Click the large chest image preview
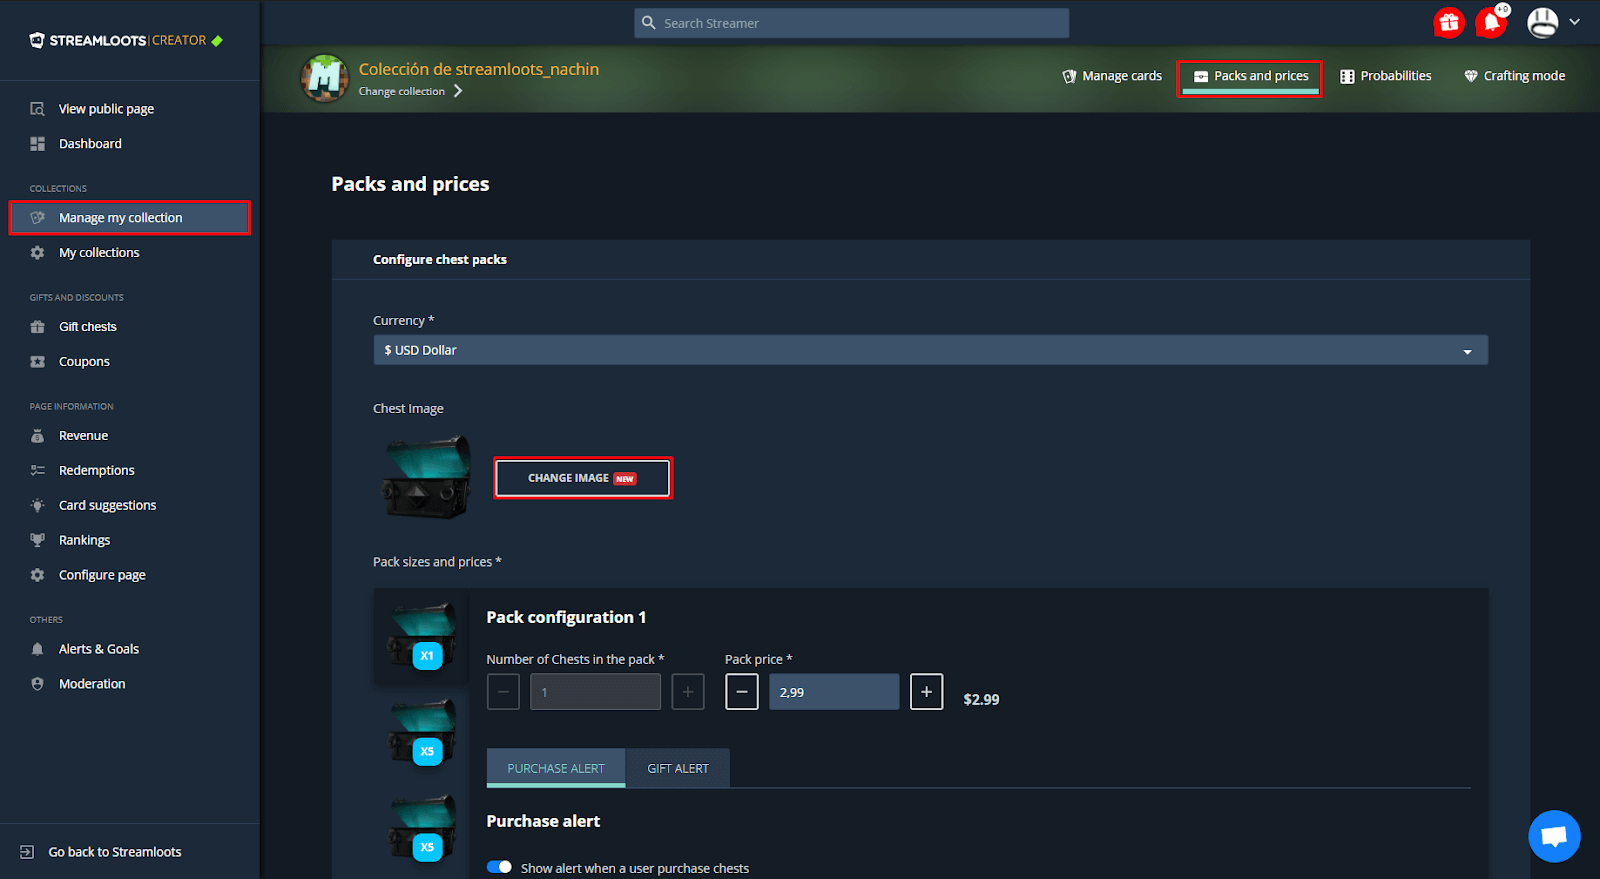Image resolution: width=1600 pixels, height=879 pixels. [426, 476]
